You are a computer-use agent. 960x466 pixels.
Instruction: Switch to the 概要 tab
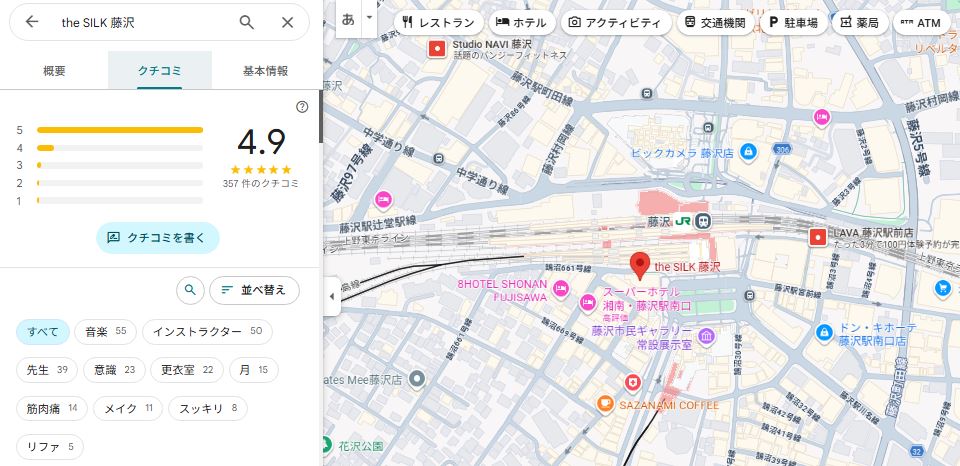tap(55, 71)
